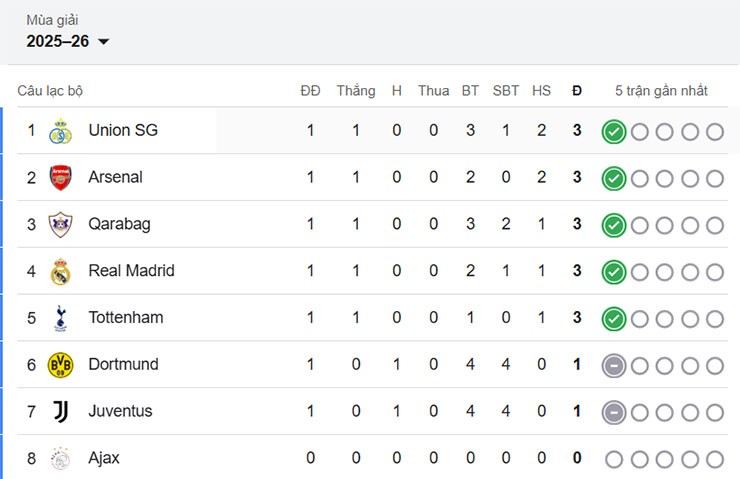Click the Juventus club crest
The image size is (740, 479).
[x=61, y=412]
